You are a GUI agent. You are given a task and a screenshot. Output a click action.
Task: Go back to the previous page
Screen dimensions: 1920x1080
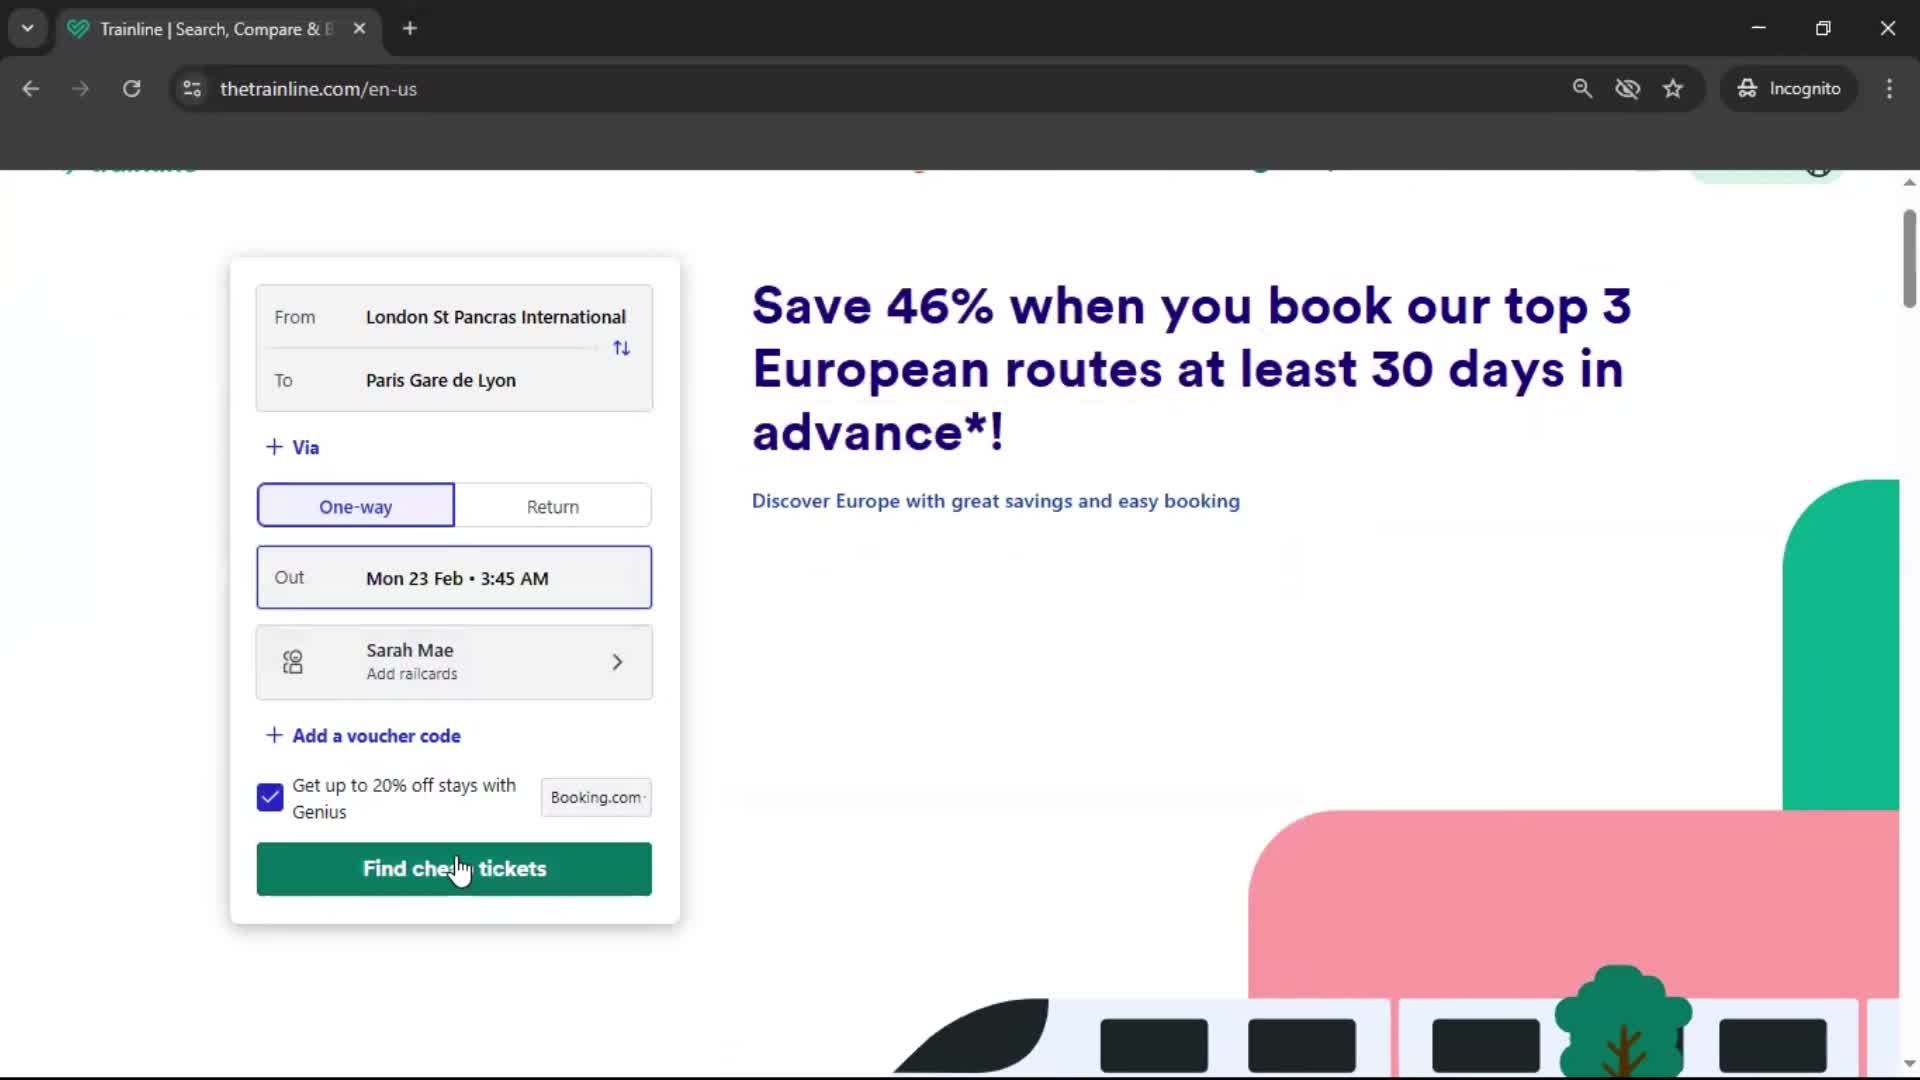click(31, 89)
